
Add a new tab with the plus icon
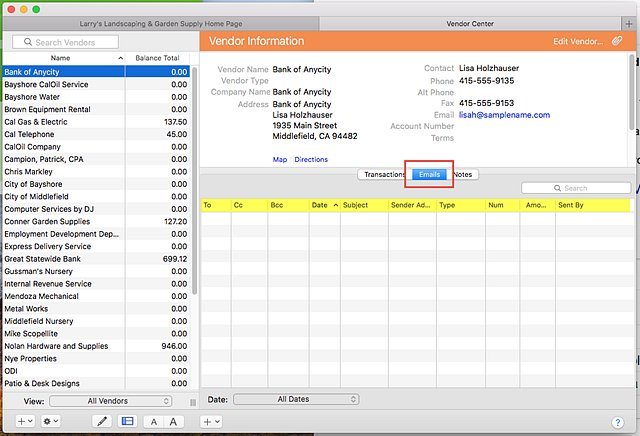point(629,24)
